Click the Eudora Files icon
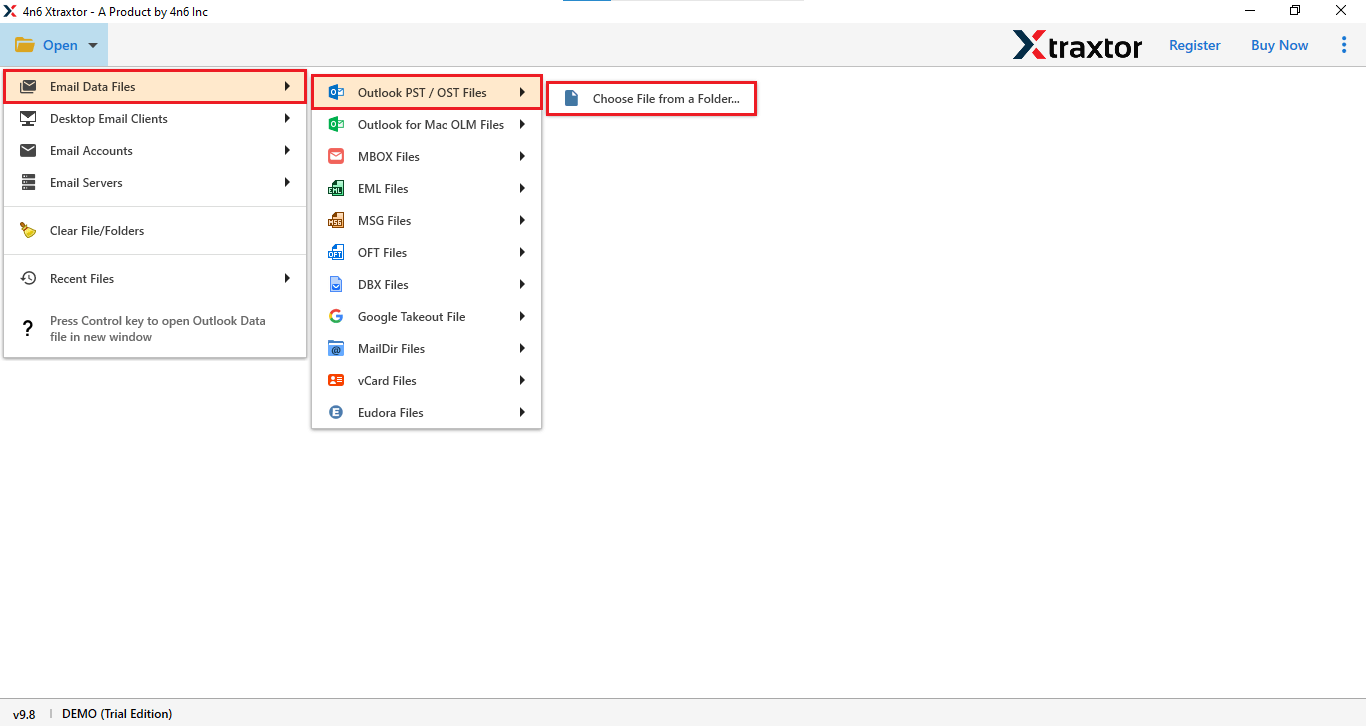The height and width of the screenshot is (726, 1366). tap(336, 412)
